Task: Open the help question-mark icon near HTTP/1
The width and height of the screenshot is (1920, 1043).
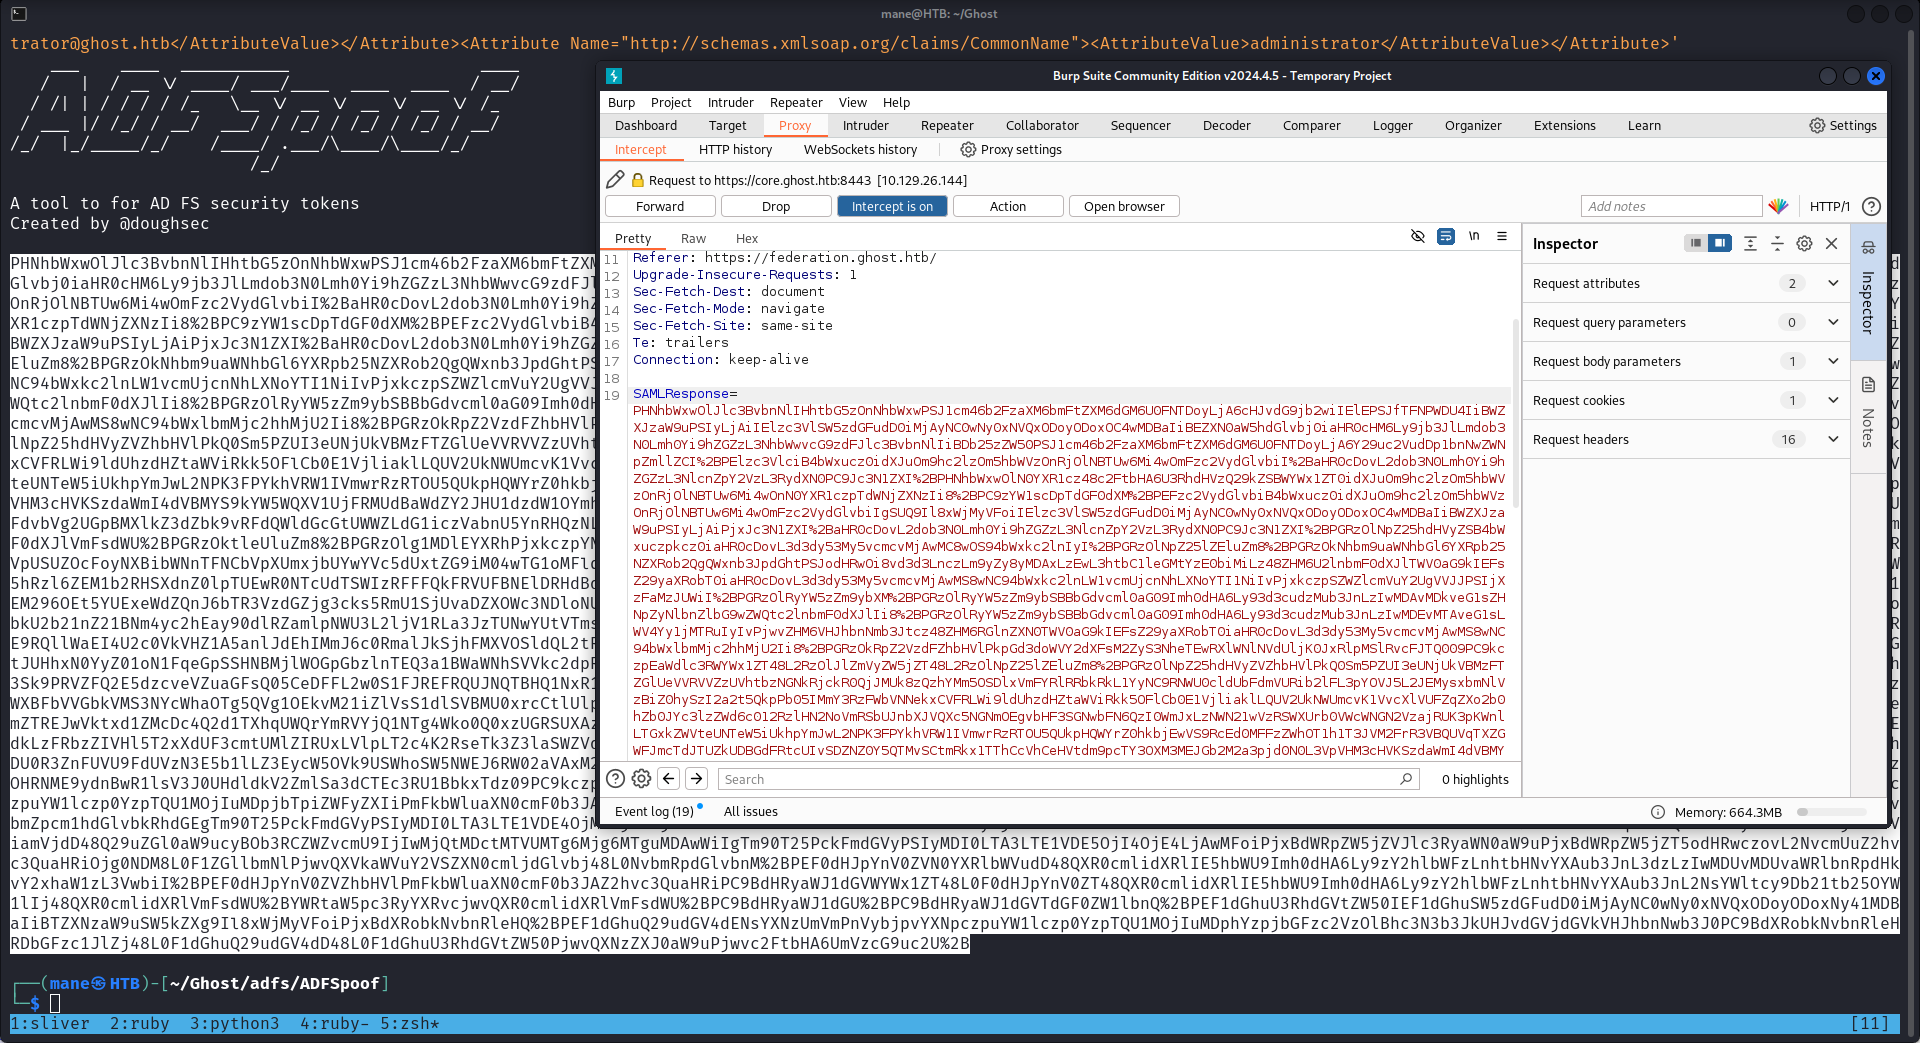Action: pyautogui.click(x=1871, y=206)
